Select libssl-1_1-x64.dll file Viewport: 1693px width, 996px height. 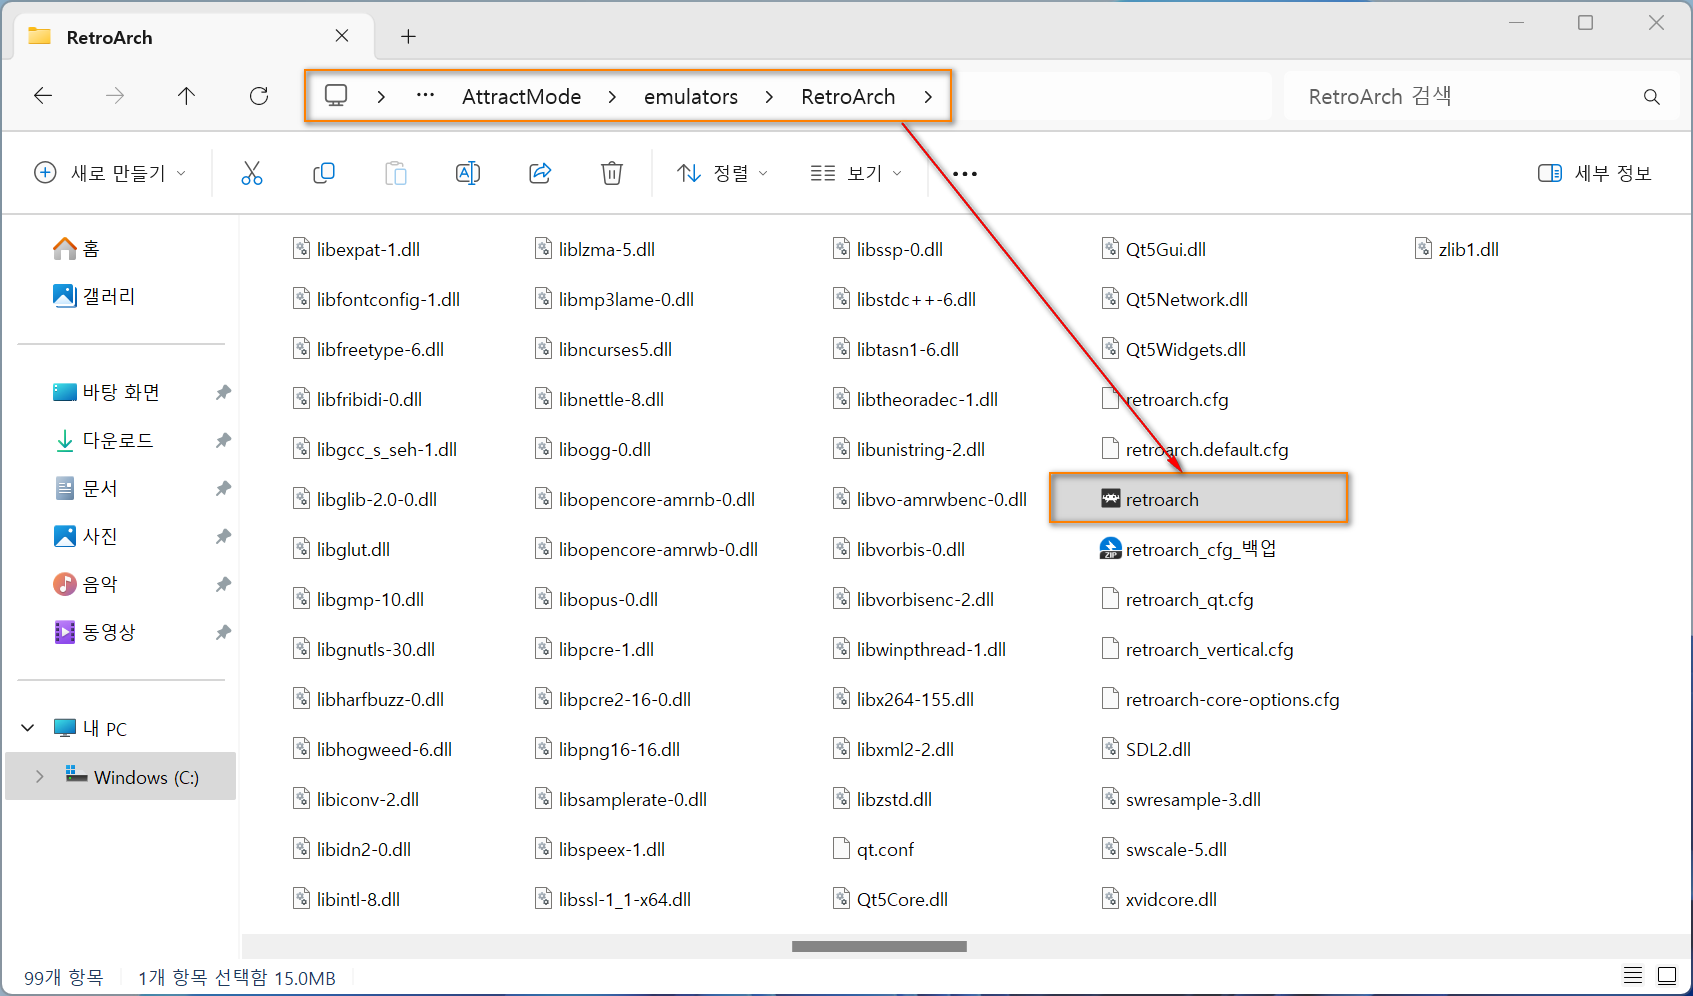coord(613,899)
